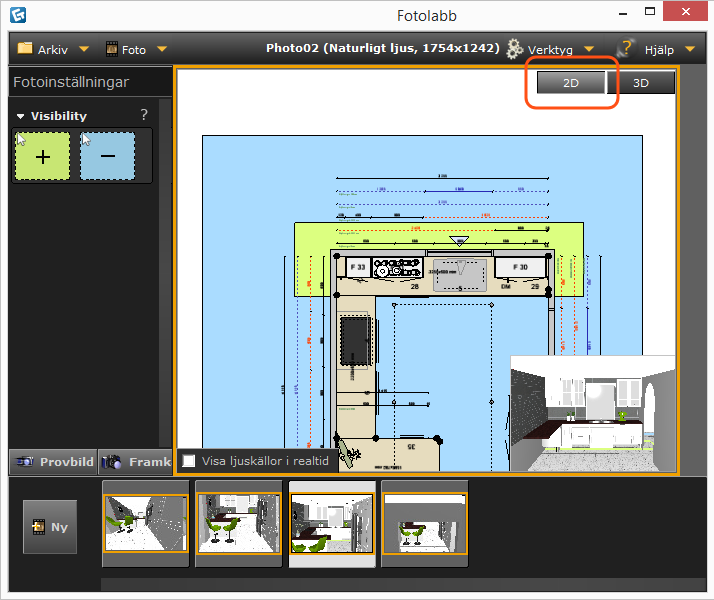Open the Hjälp dropdown arrow

point(689,49)
